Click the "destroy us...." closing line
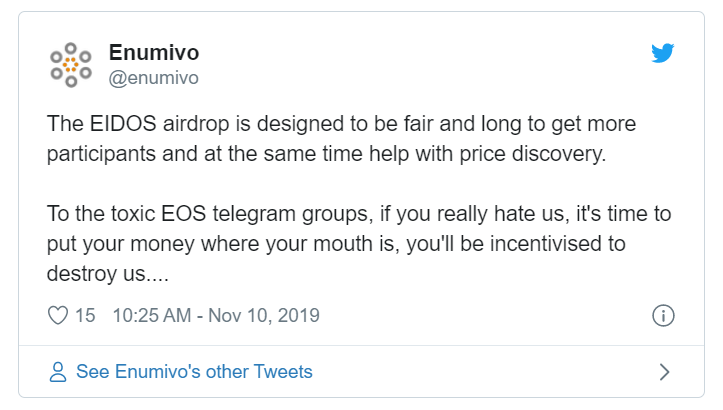 pyautogui.click(x=102, y=272)
